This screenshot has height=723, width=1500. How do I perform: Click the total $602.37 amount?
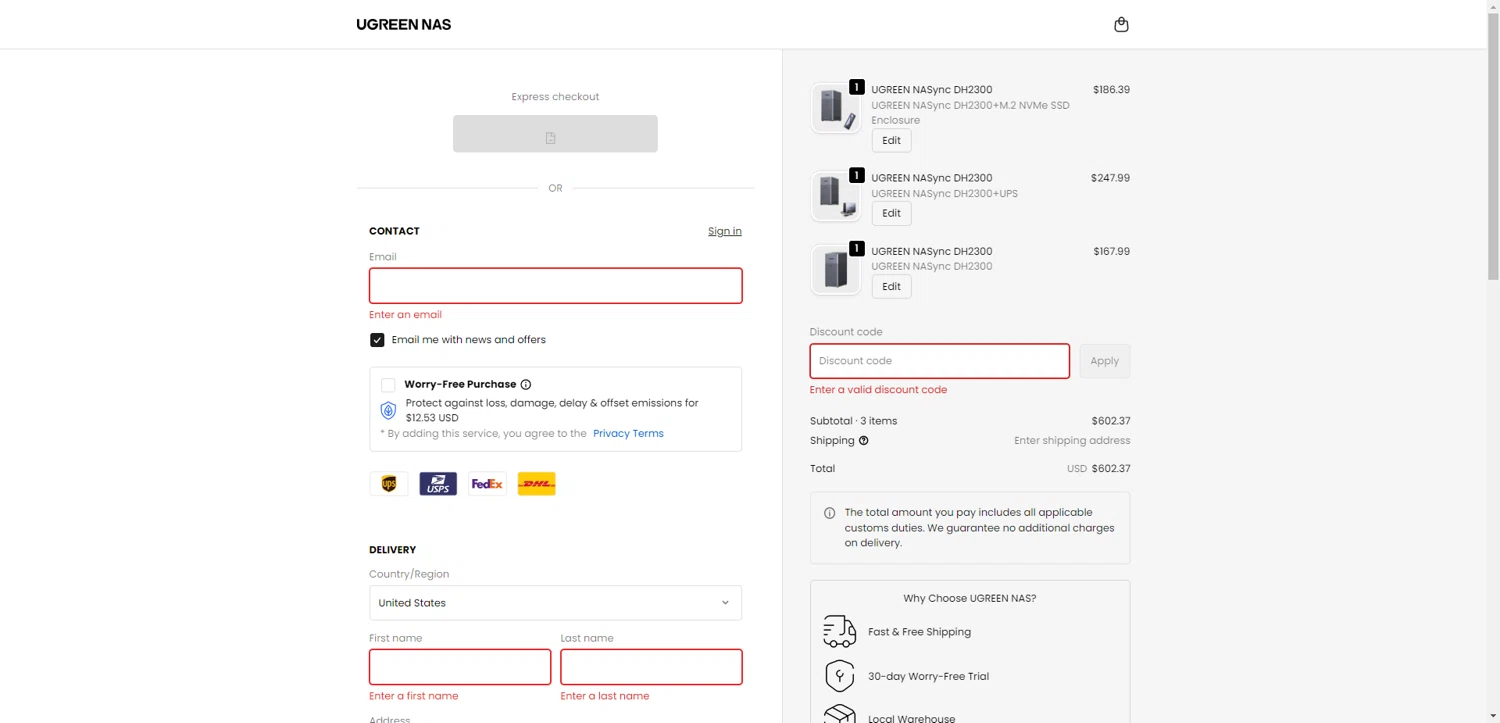1111,469
